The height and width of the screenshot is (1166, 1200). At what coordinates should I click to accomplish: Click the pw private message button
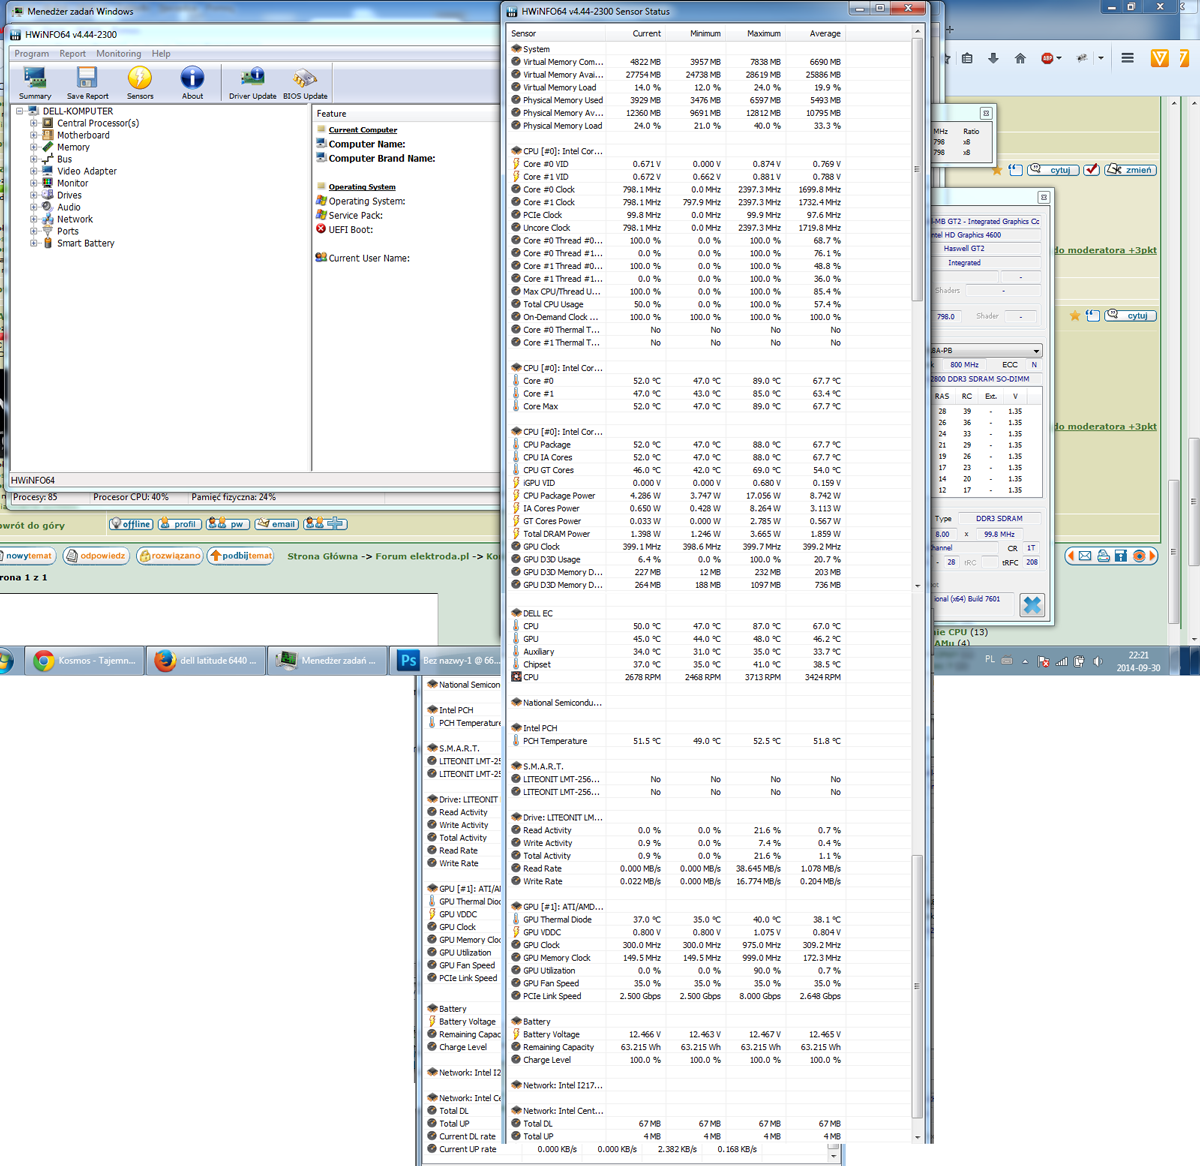tap(228, 523)
